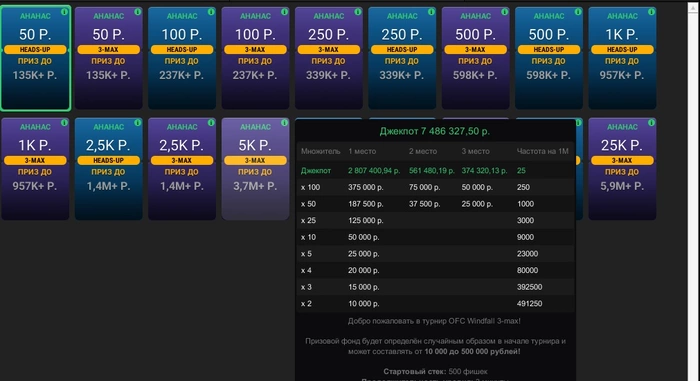
Task: Select the 1K P. Heads-Up tournament card
Action: (622, 58)
